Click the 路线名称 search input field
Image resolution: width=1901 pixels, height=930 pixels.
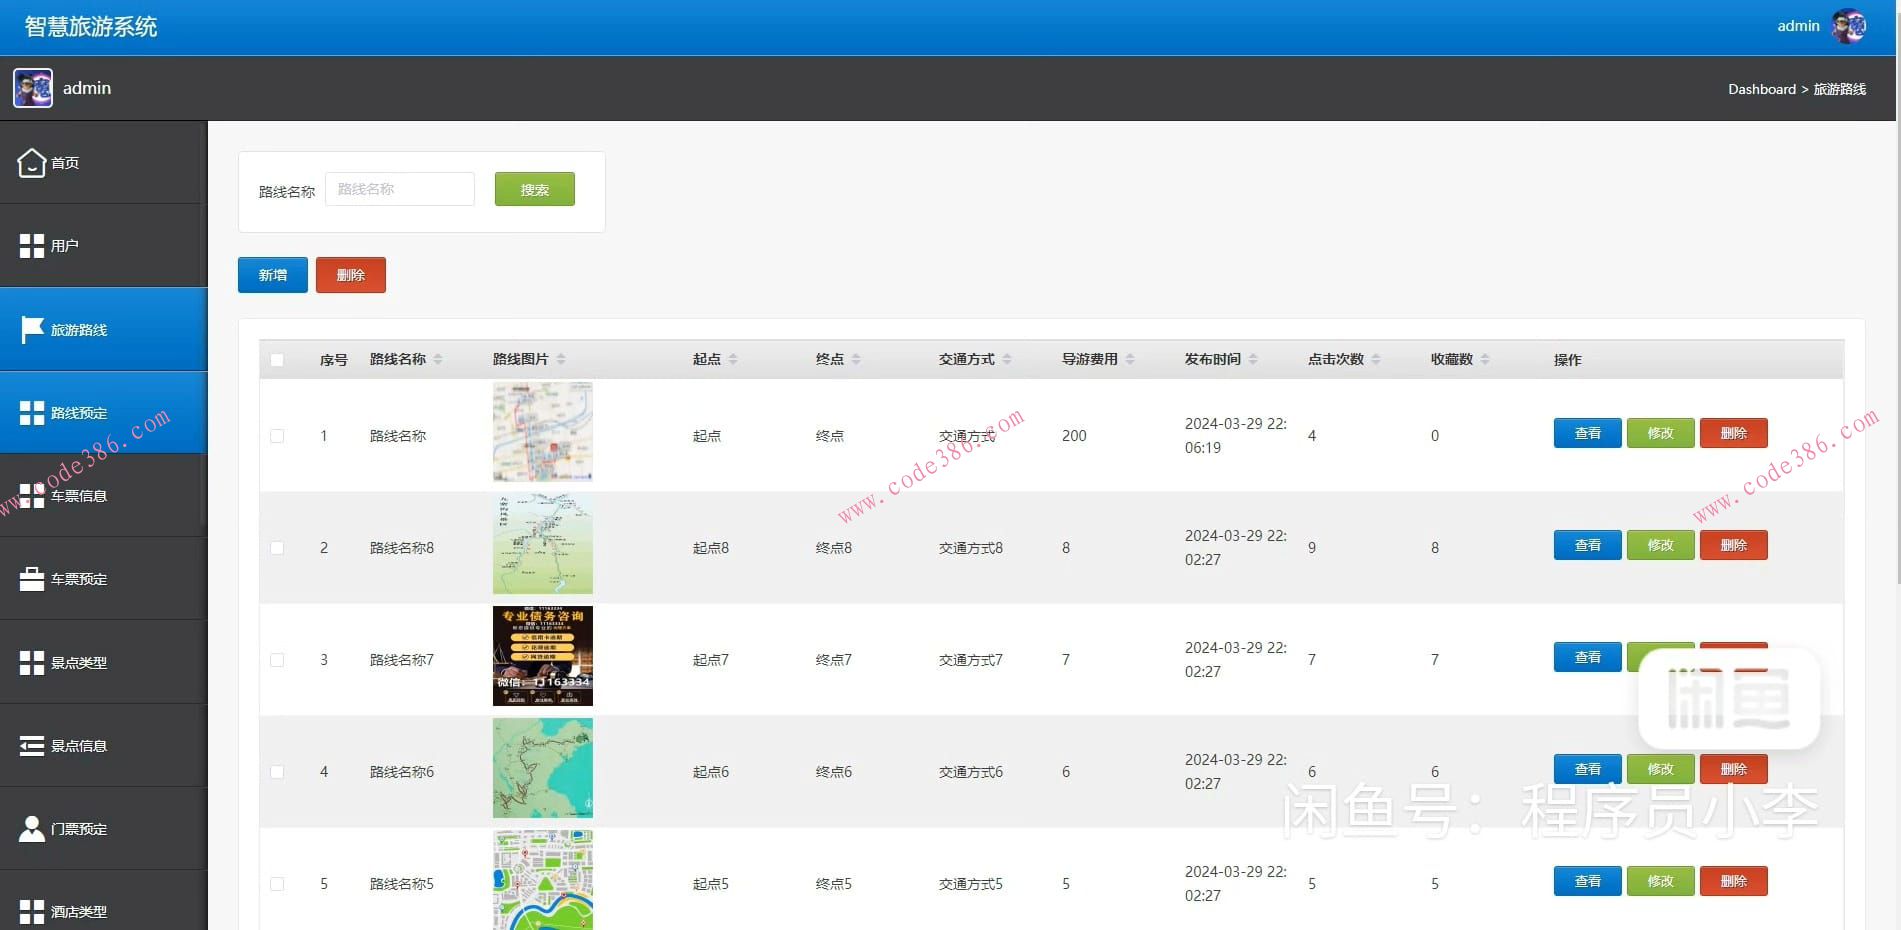399,189
